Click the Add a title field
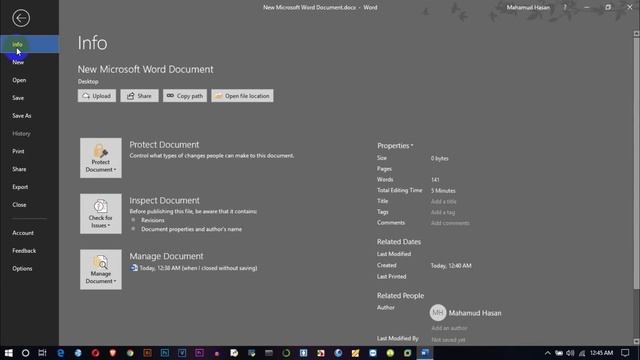The image size is (640, 360). click(444, 202)
